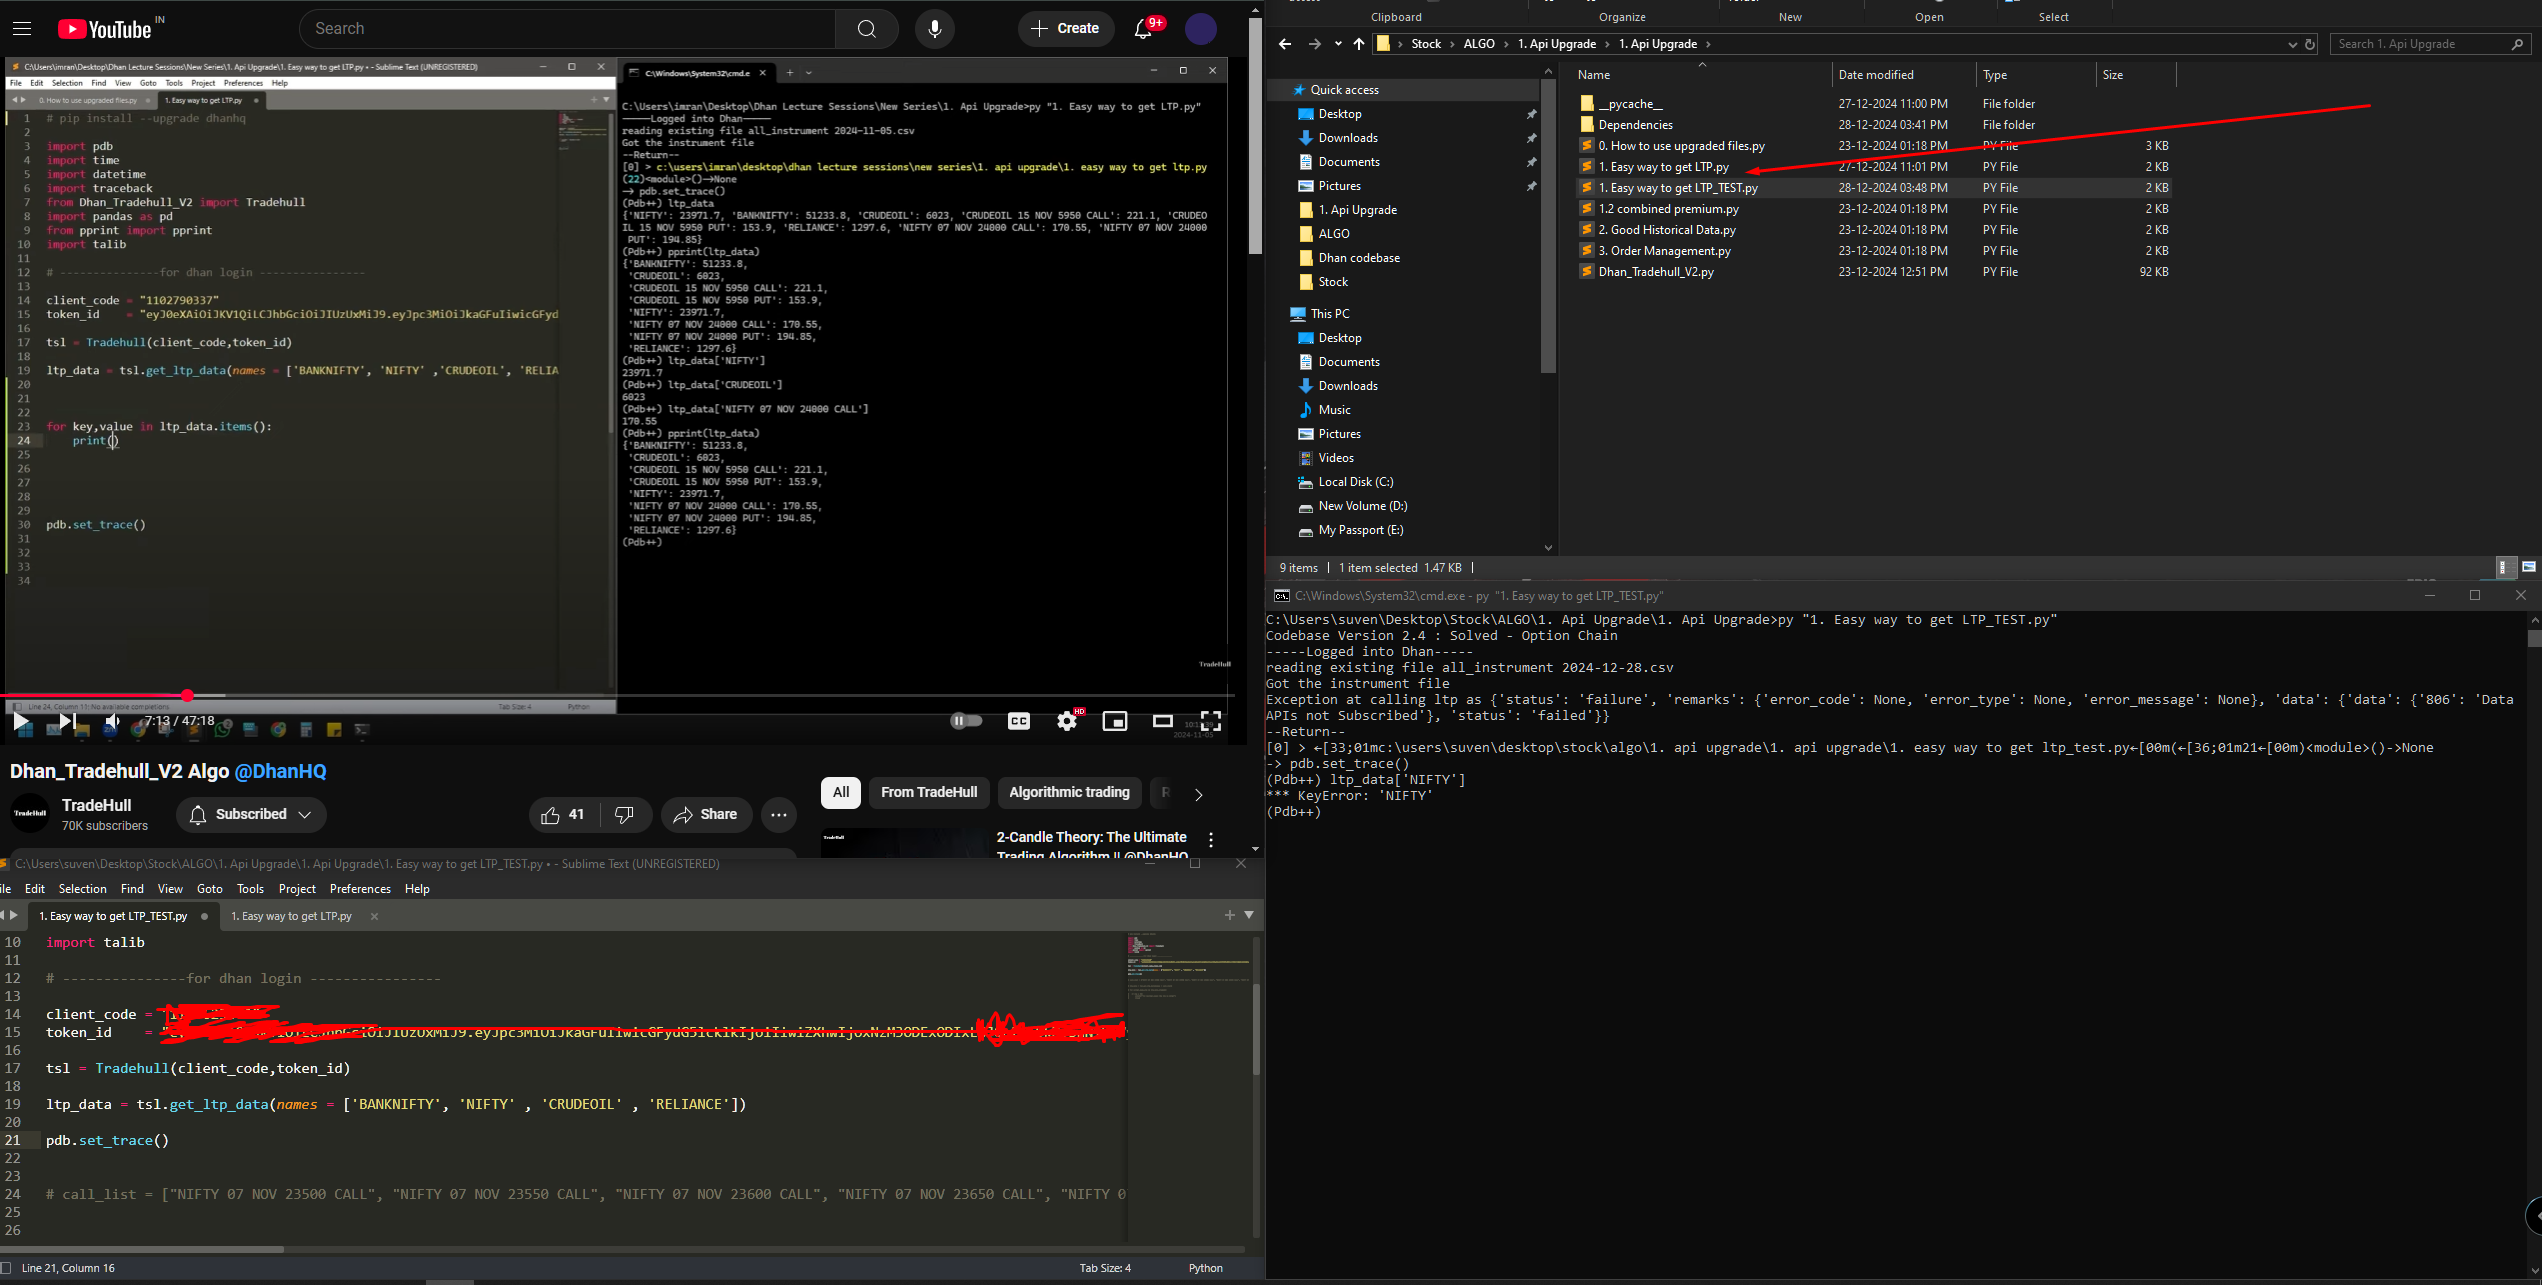This screenshot has width=2542, height=1285.
Task: Filter suggestions by Algorithmic trading
Action: (x=1069, y=792)
